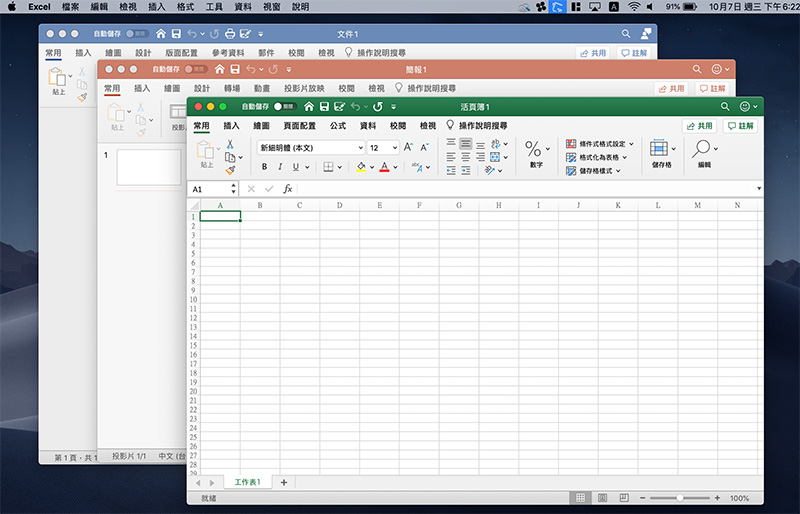Screen dimensions: 800x514
Task: Toggle AutoSave switch in PowerPoint window
Action: [196, 69]
